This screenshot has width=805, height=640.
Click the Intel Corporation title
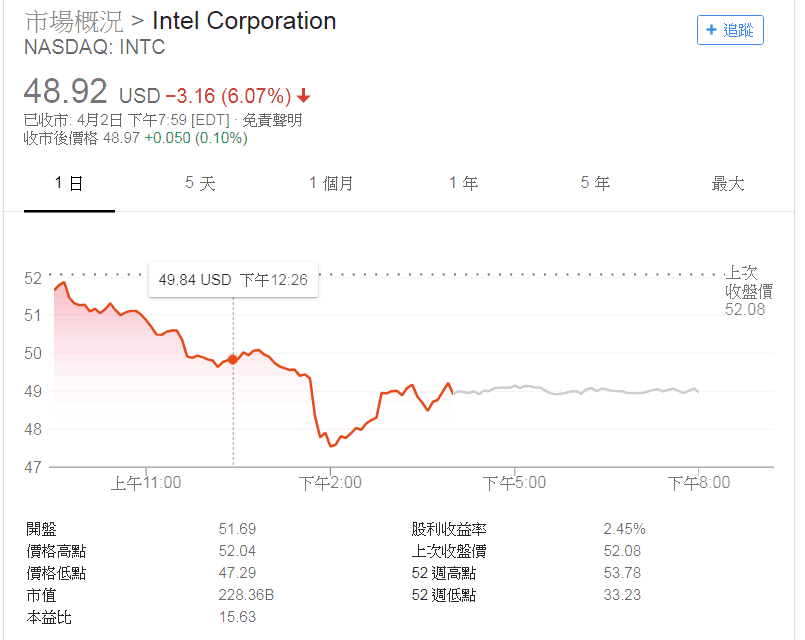[x=244, y=22]
